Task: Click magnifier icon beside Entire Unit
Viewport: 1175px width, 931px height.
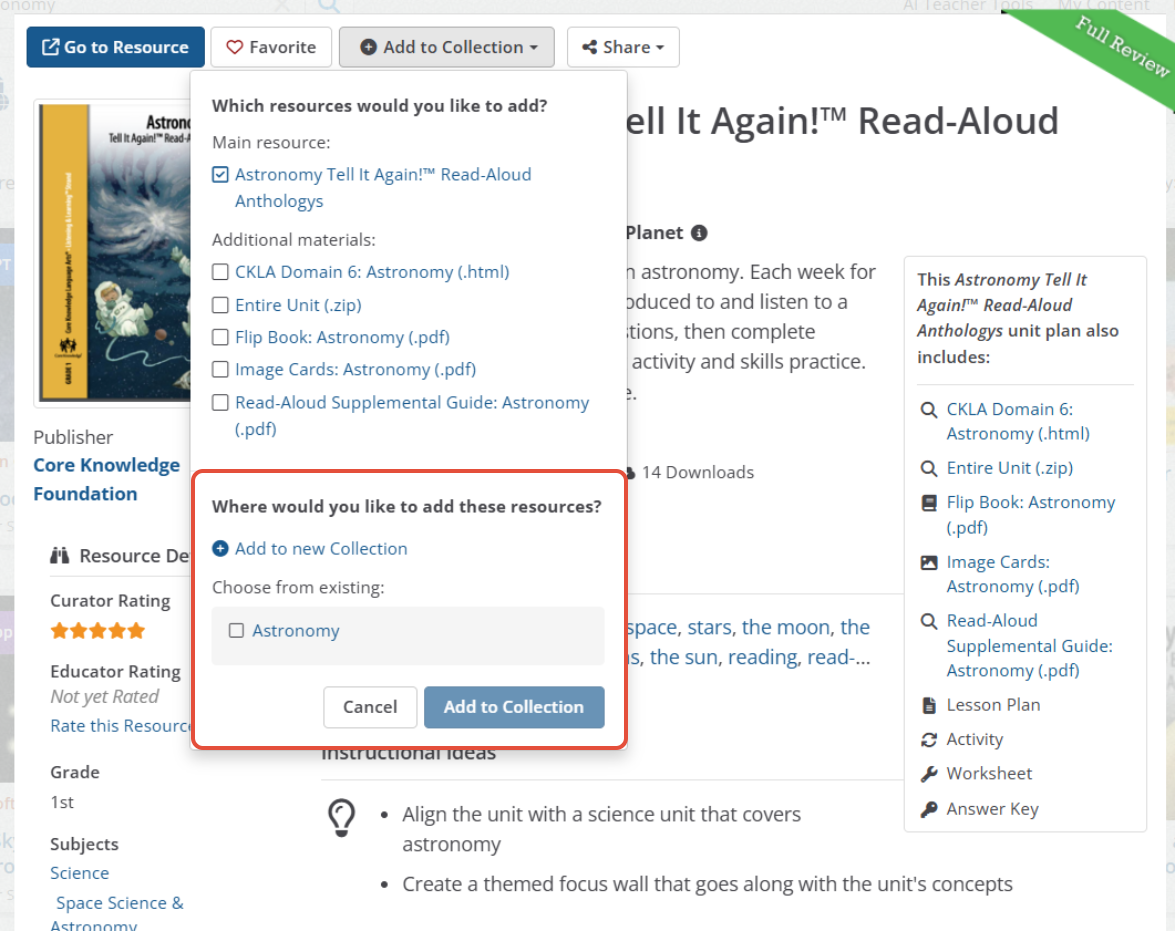Action: (x=928, y=468)
